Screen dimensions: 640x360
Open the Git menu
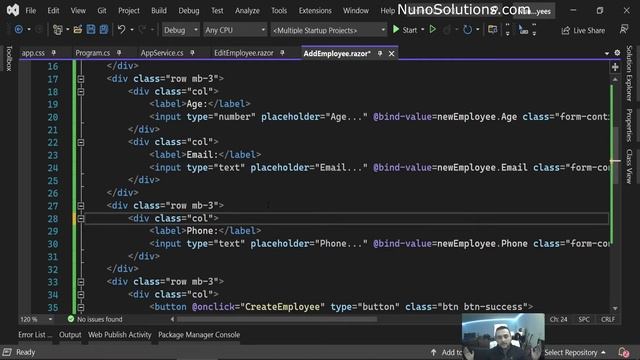[102, 11]
